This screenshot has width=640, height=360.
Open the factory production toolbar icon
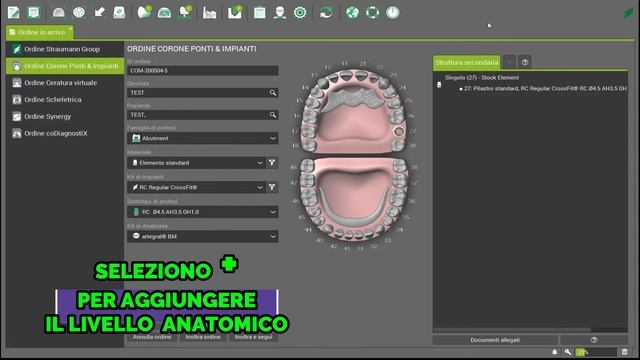tap(209, 13)
